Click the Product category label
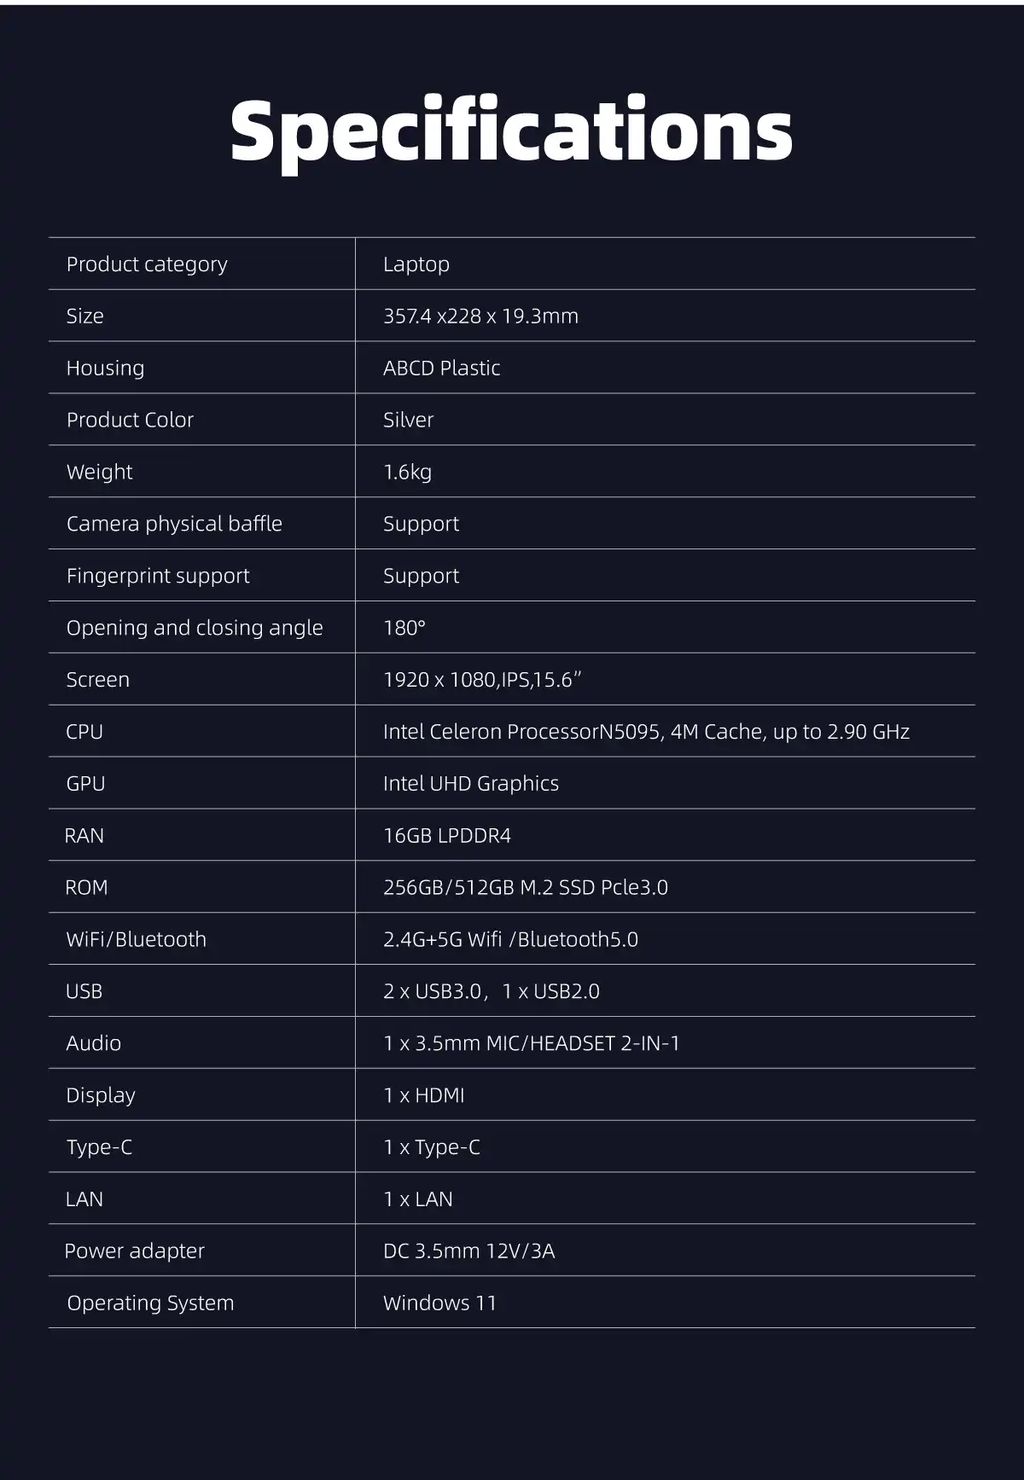This screenshot has height=1480, width=1024. click(147, 264)
